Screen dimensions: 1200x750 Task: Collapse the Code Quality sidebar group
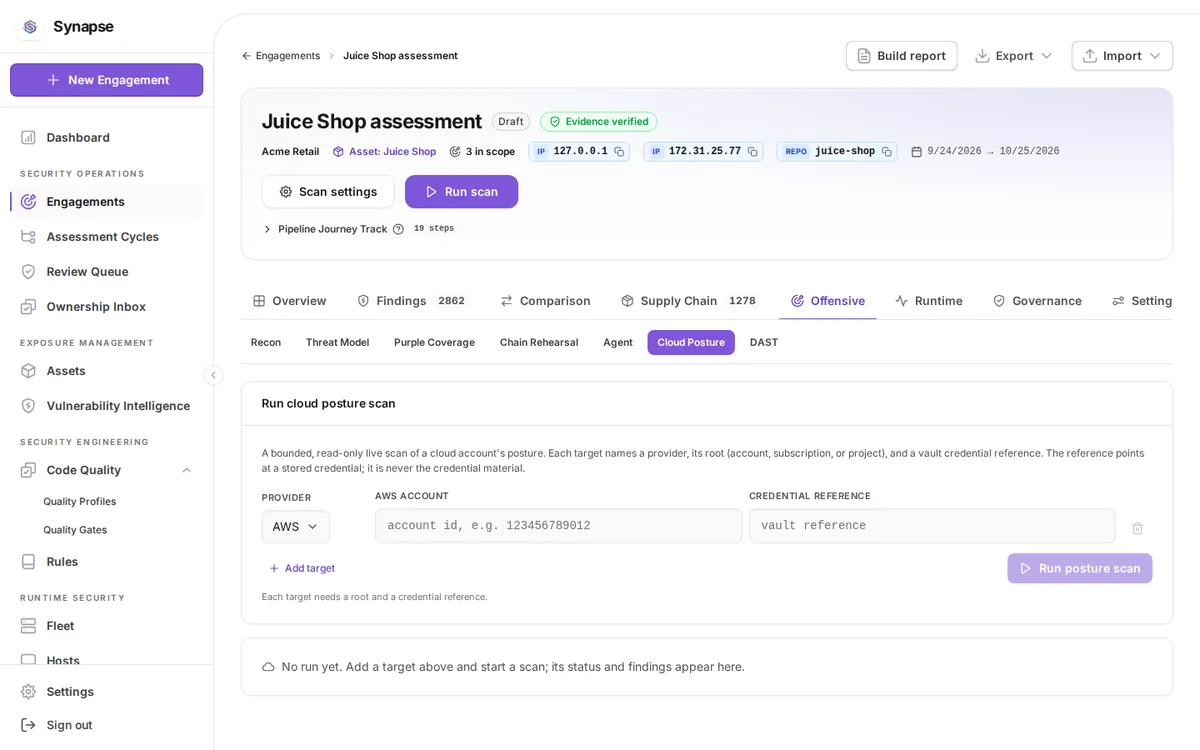coord(186,470)
